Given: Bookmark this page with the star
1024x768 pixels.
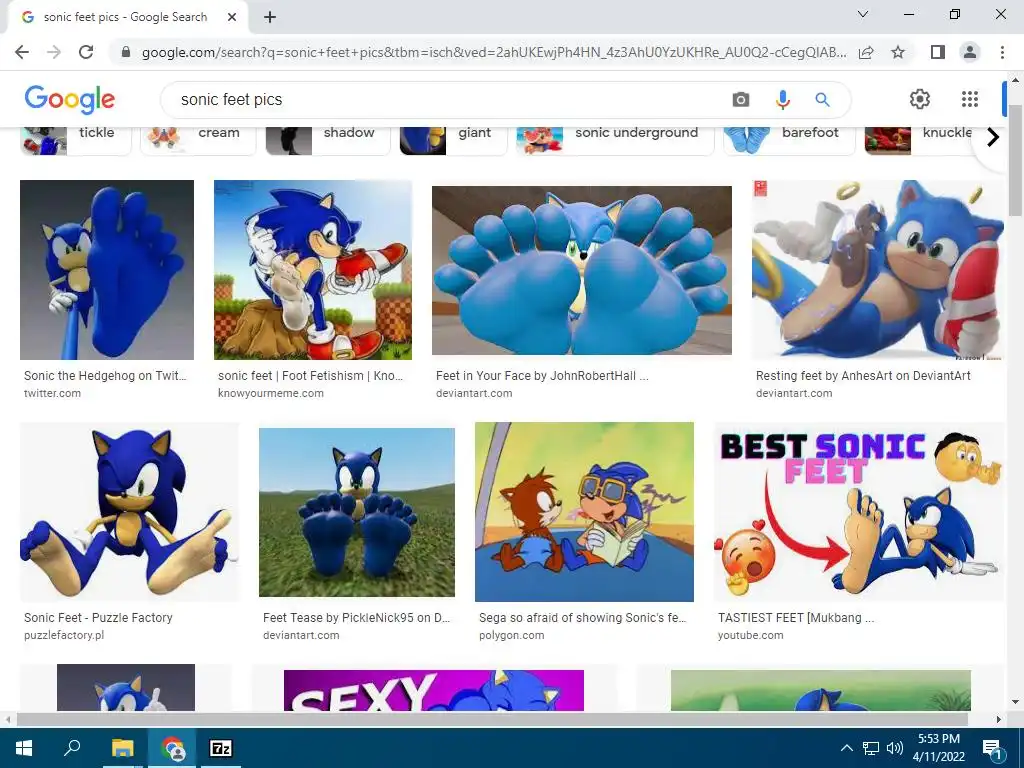Looking at the screenshot, I should click(898, 52).
